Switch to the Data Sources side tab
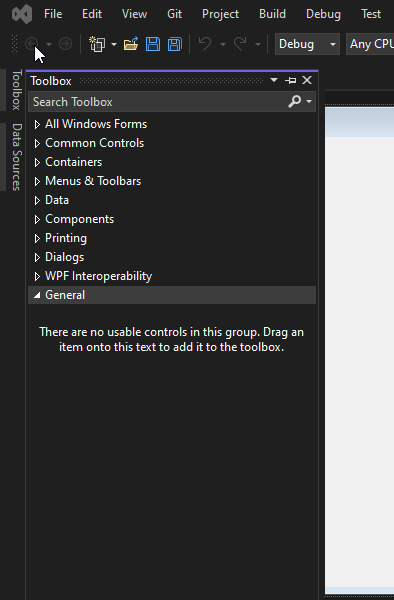 pos(16,157)
